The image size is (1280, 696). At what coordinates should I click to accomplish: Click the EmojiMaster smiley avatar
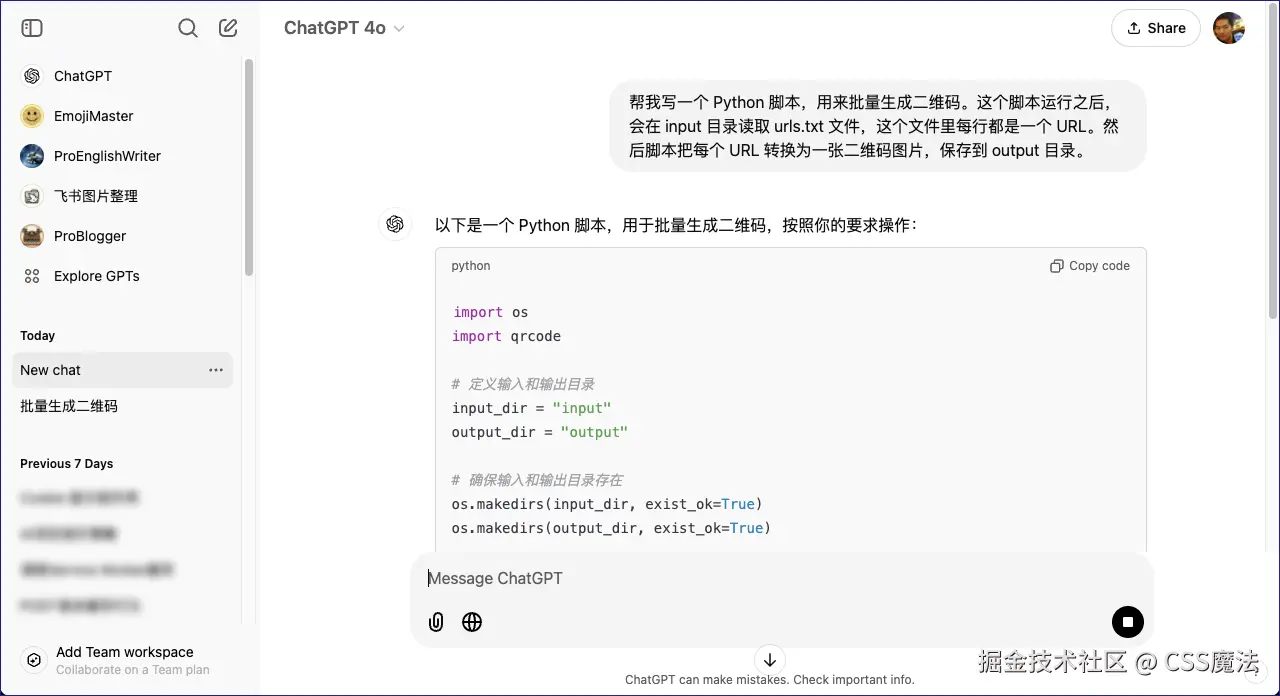point(32,116)
